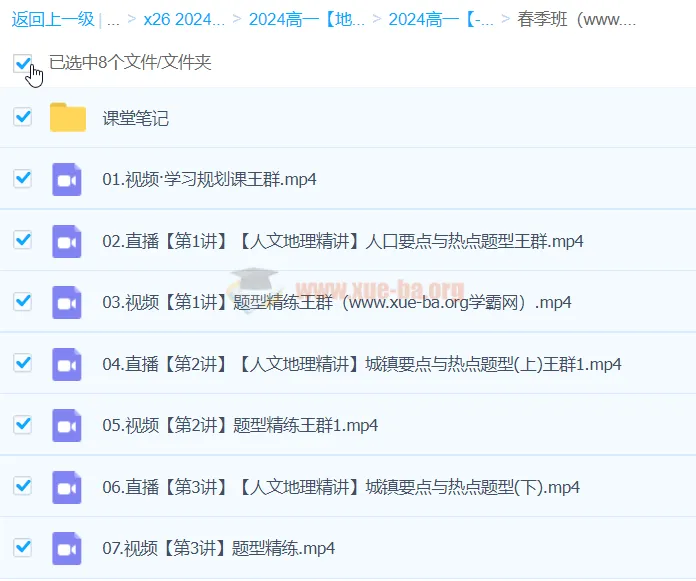Screen dimensions: 696x581
Task: Click video icon of 05.视频 题型精练王群1 file
Action: tap(67, 425)
